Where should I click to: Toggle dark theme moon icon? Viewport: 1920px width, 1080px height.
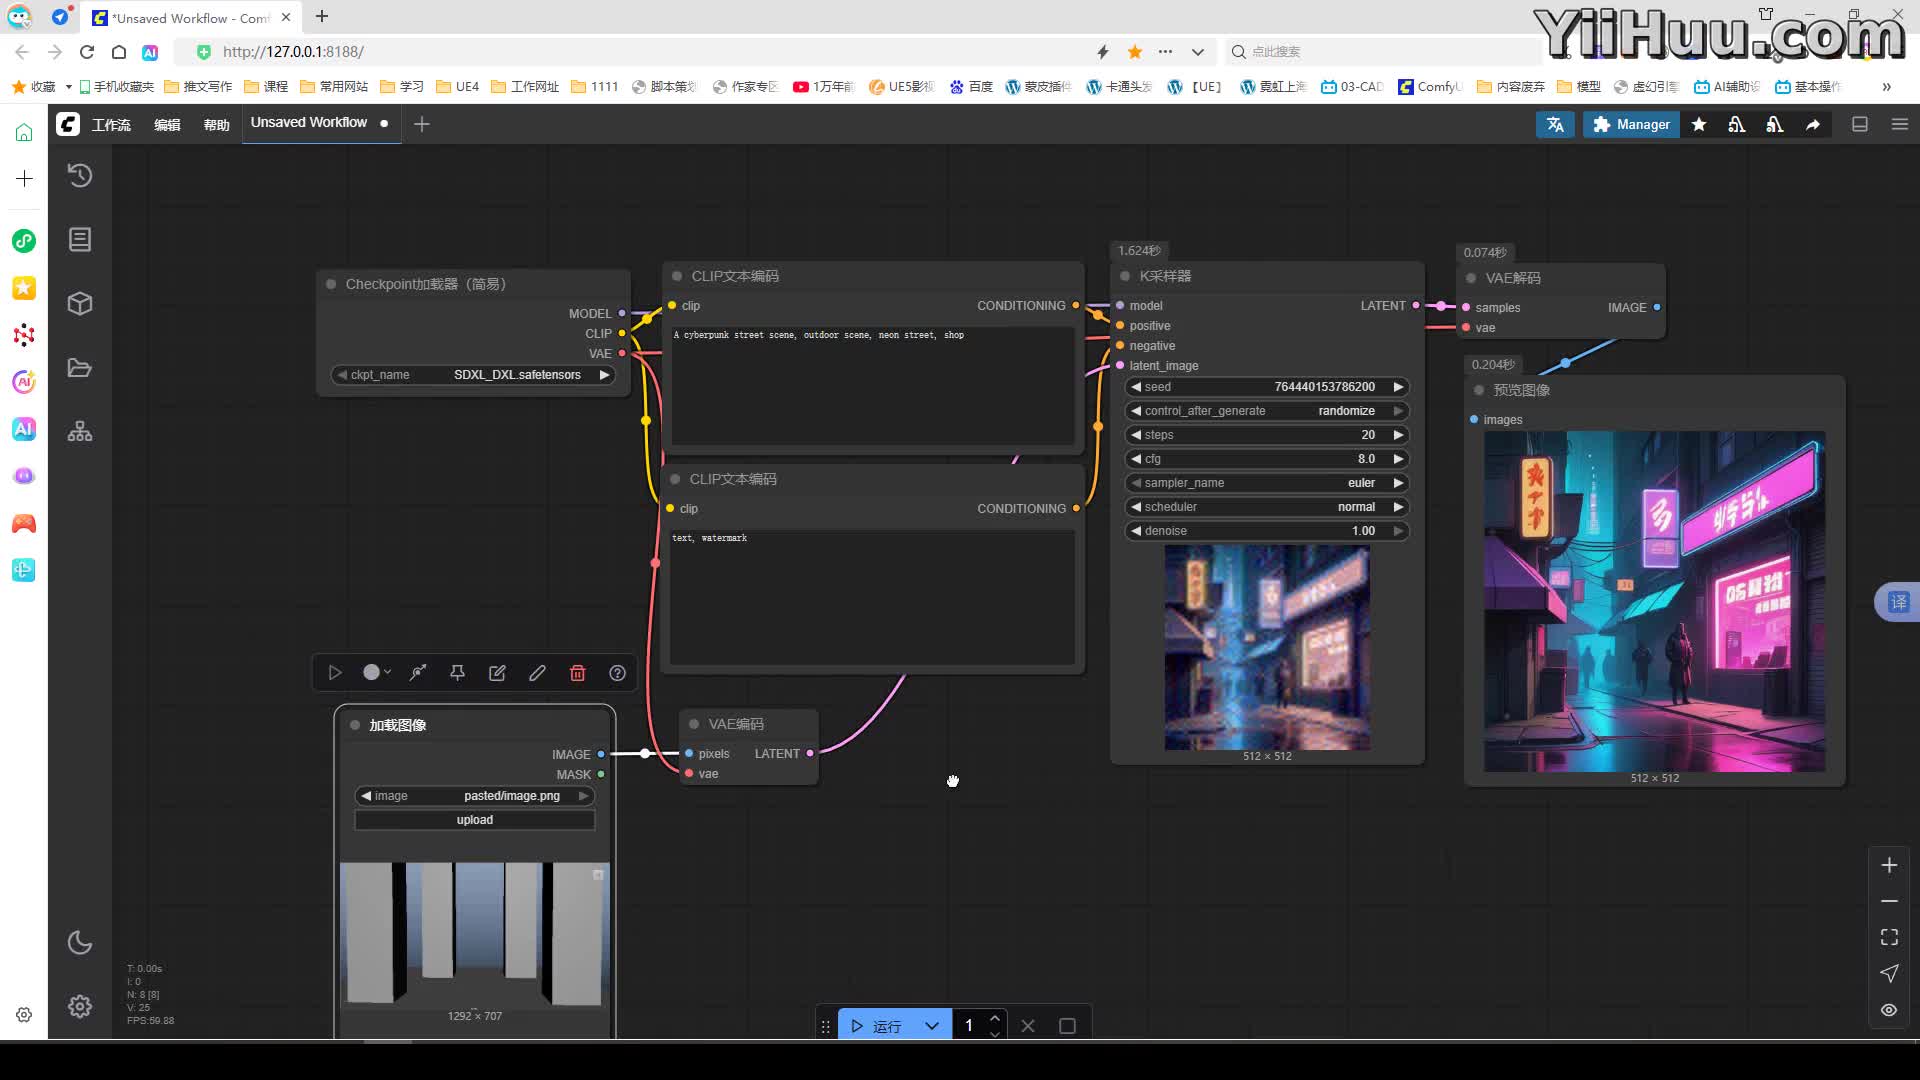pyautogui.click(x=80, y=942)
